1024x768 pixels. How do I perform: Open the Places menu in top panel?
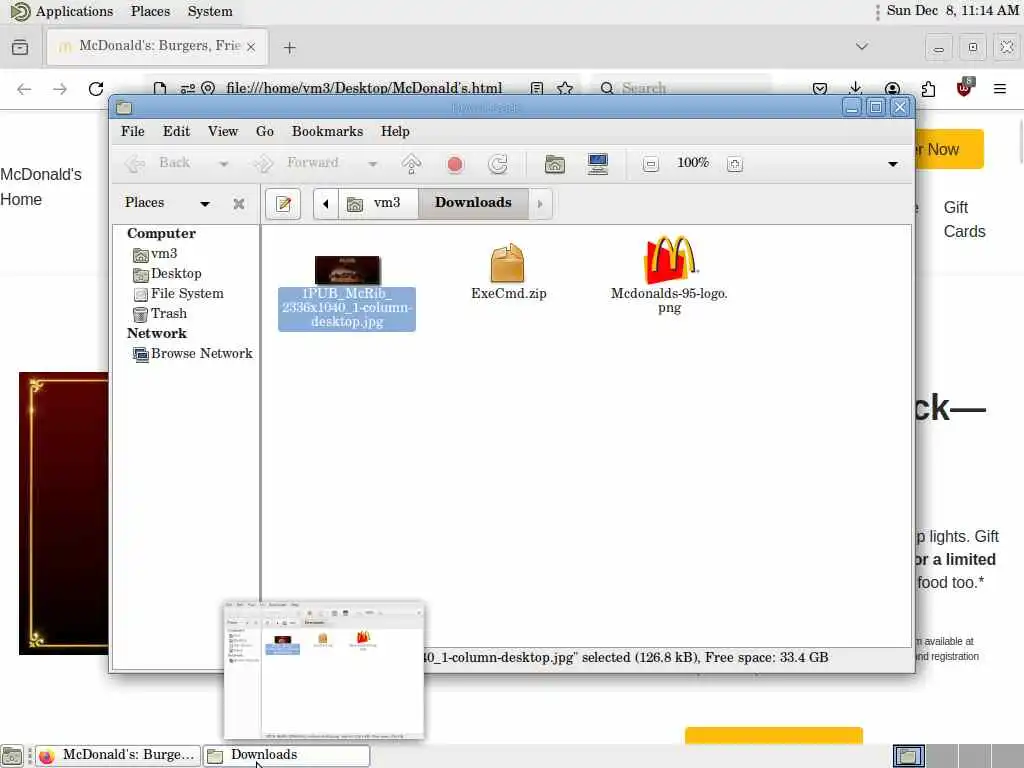pos(150,11)
